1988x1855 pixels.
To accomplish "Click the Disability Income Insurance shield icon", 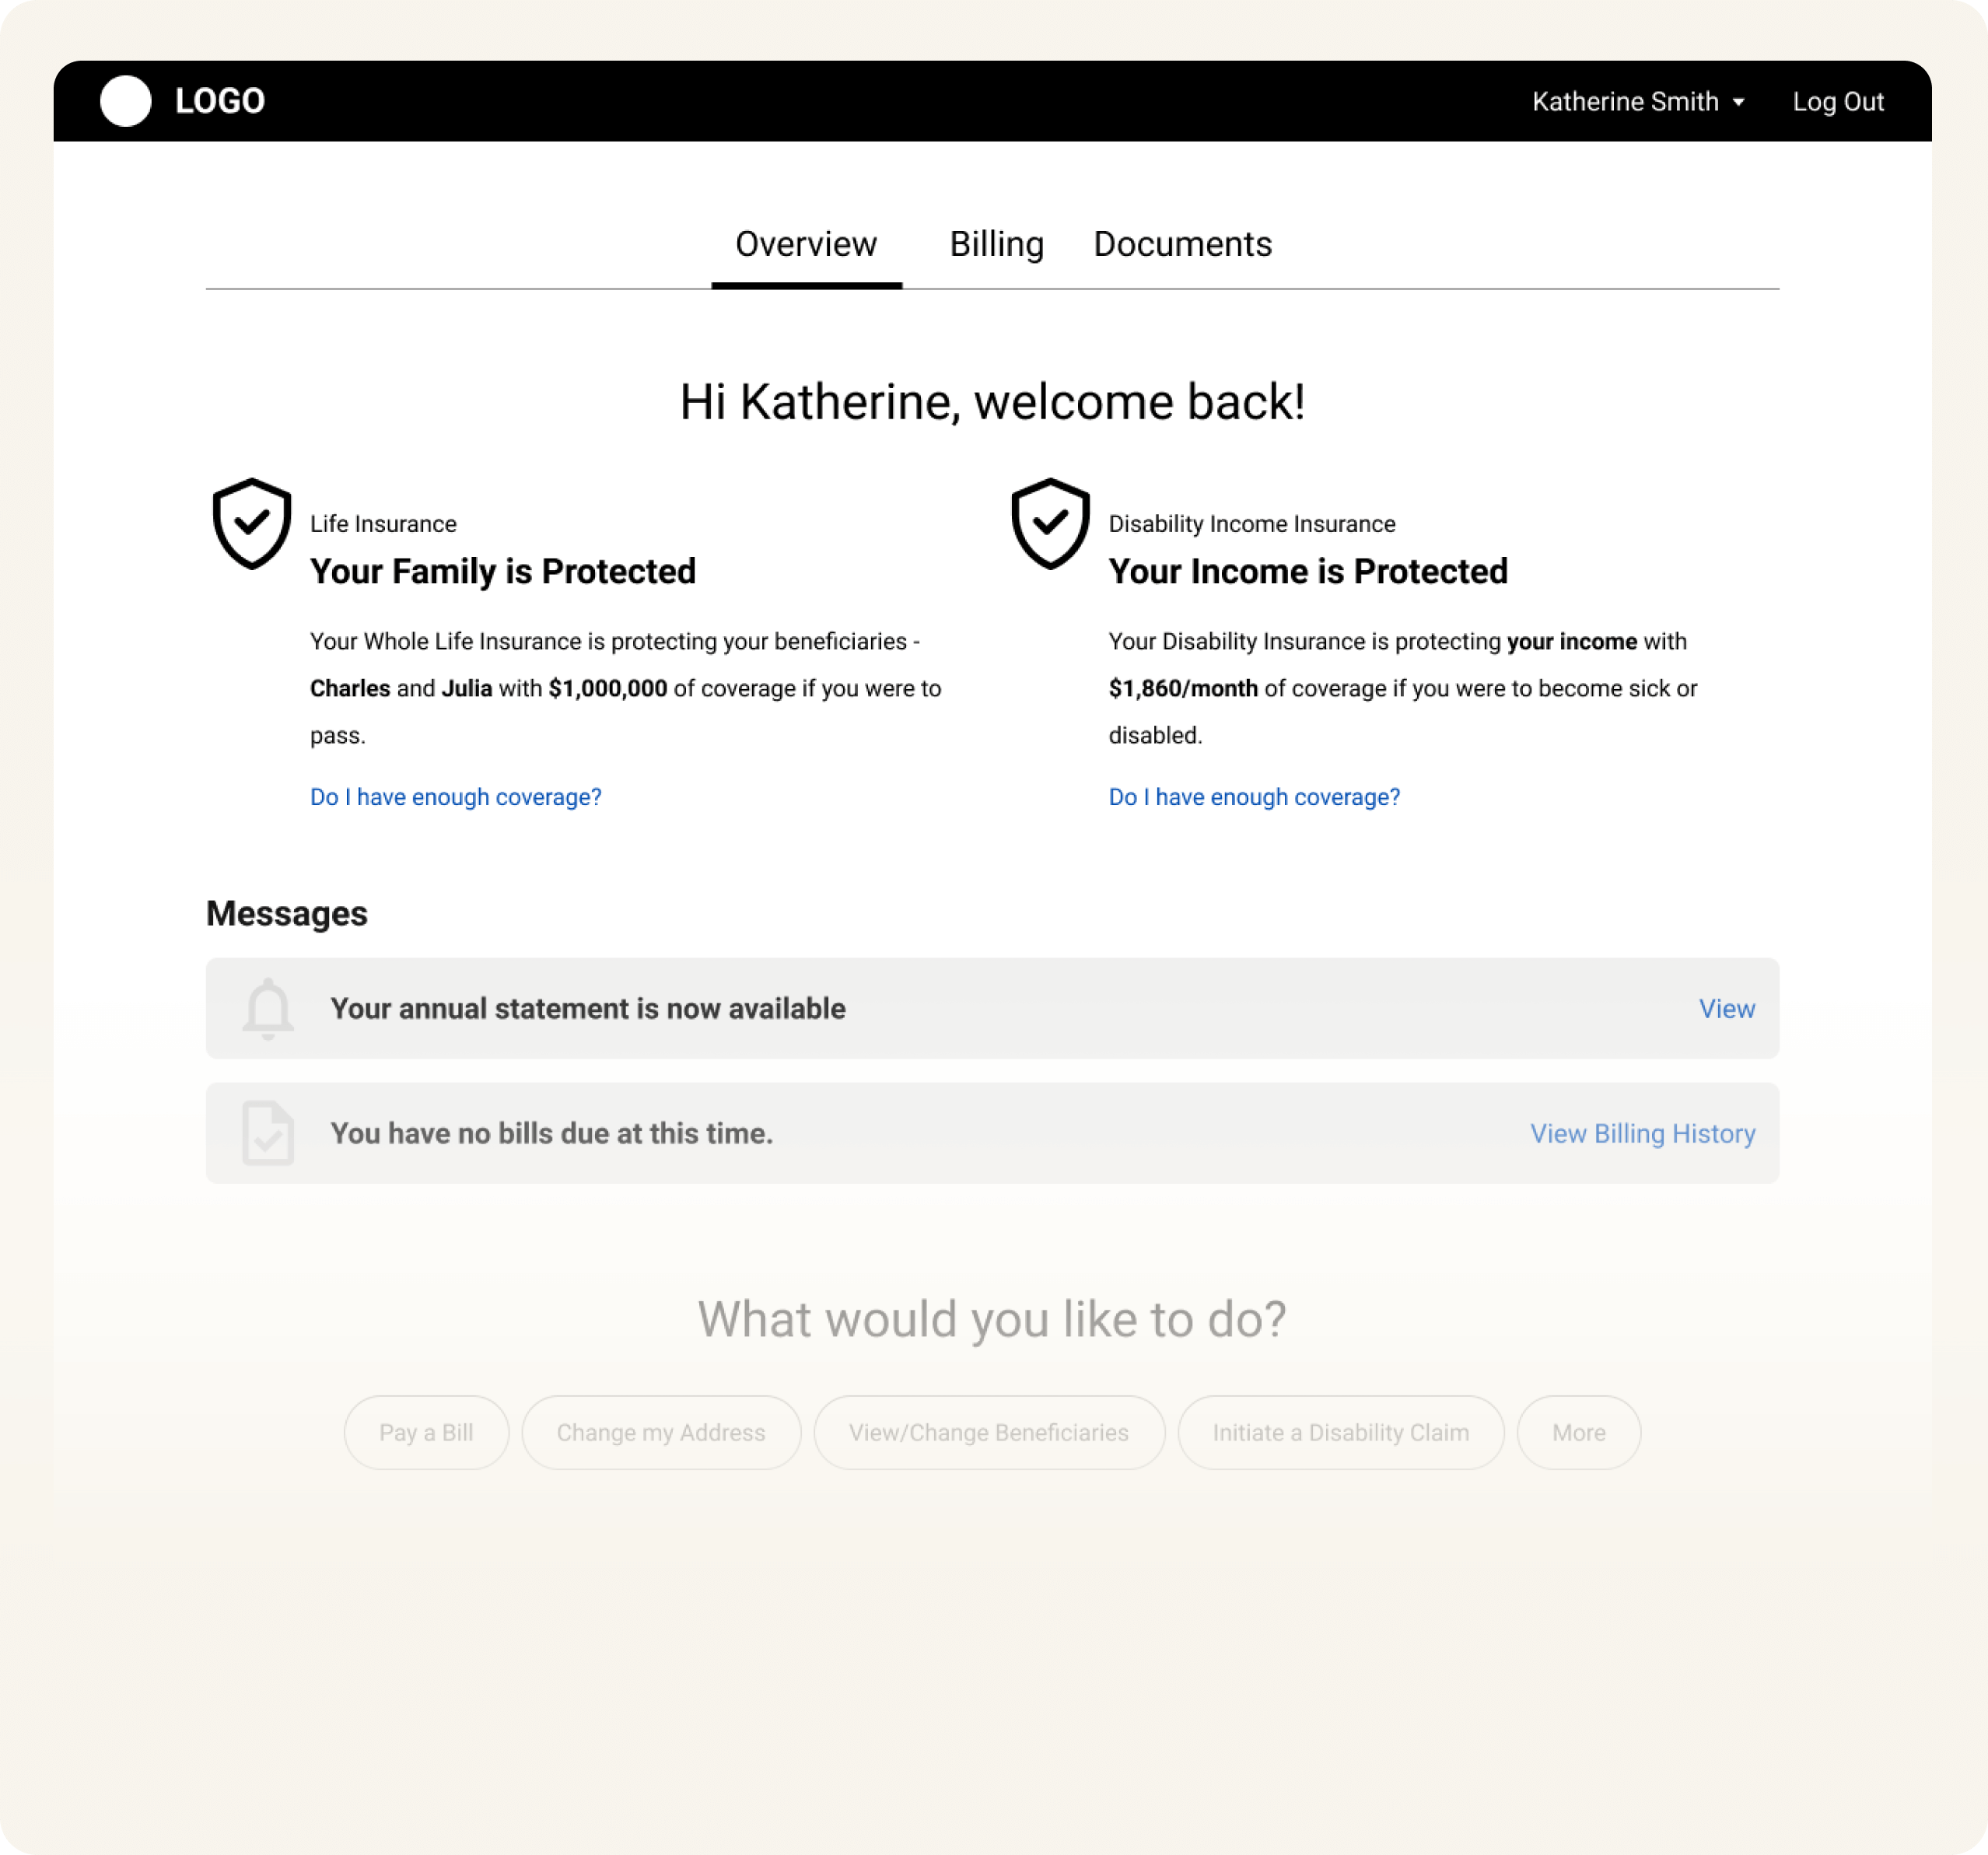I will tap(1050, 523).
